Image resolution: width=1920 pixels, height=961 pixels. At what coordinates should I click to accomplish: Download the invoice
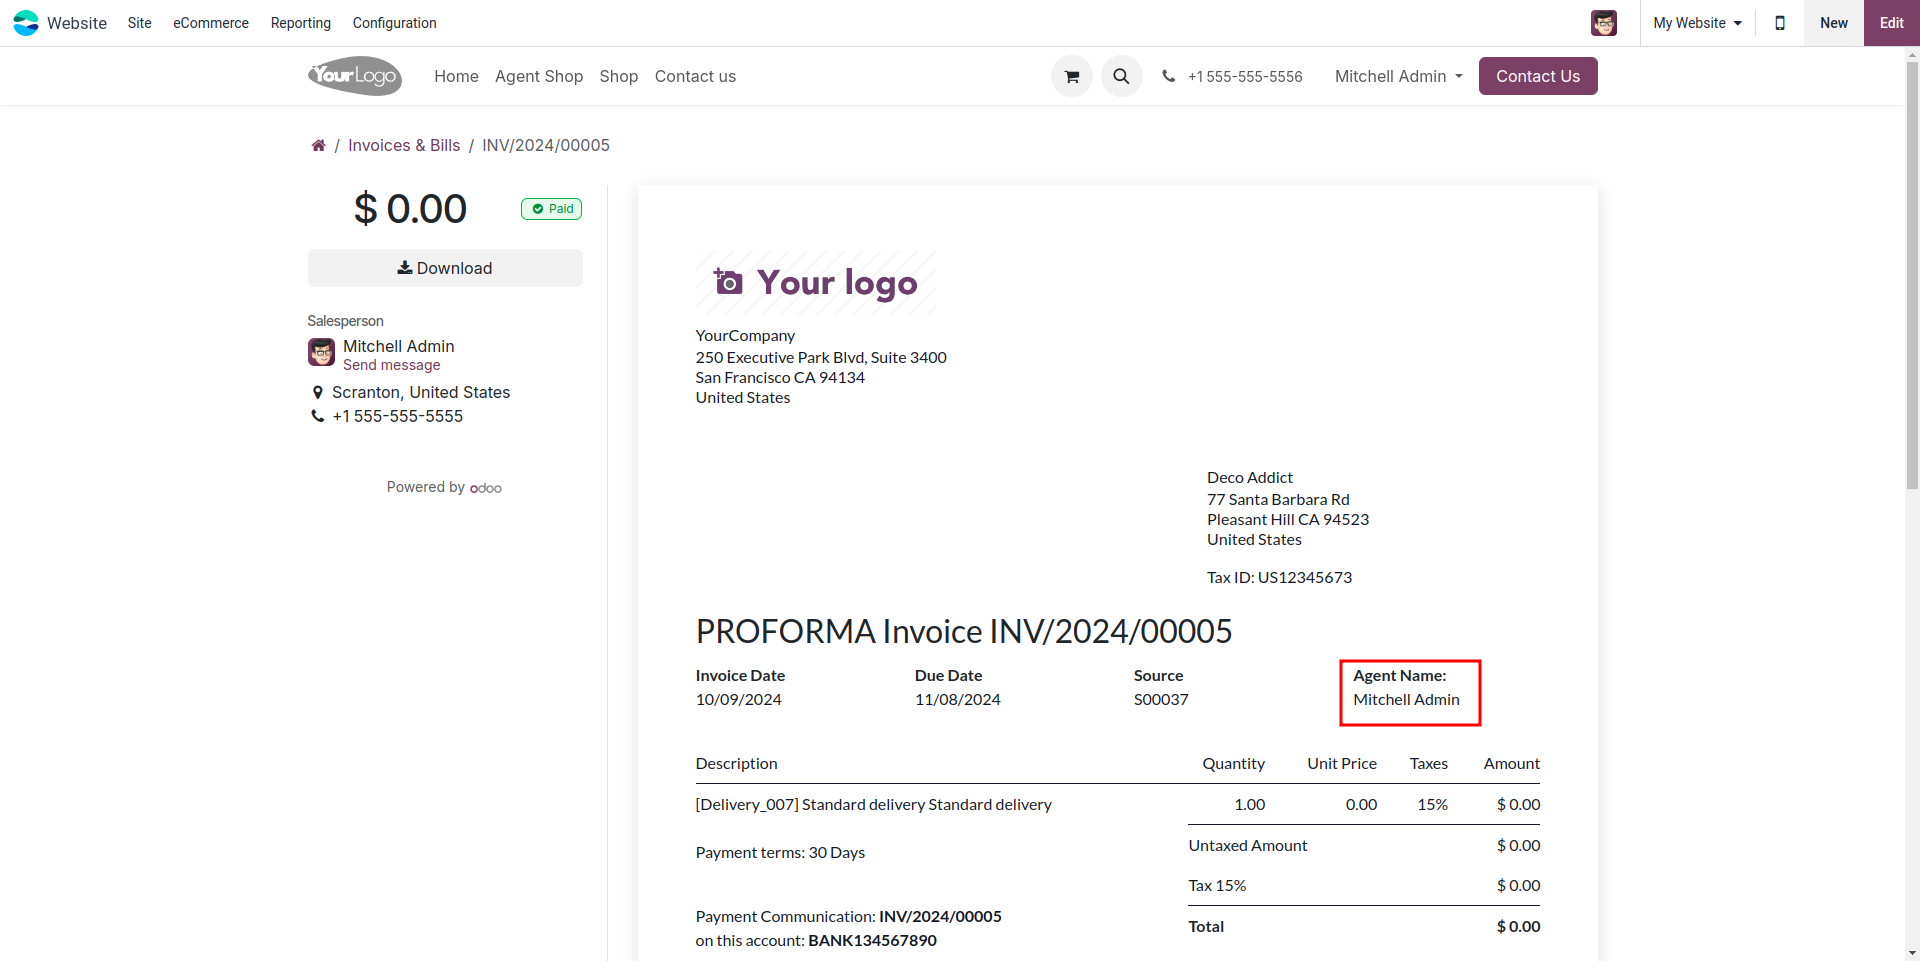[x=445, y=268]
